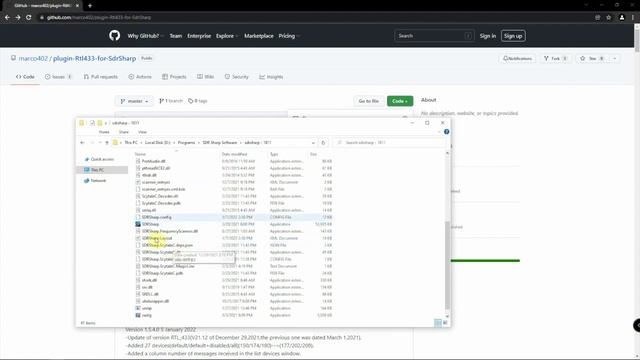Open the 1 branch link
This screenshot has width=640, height=360.
(171, 101)
